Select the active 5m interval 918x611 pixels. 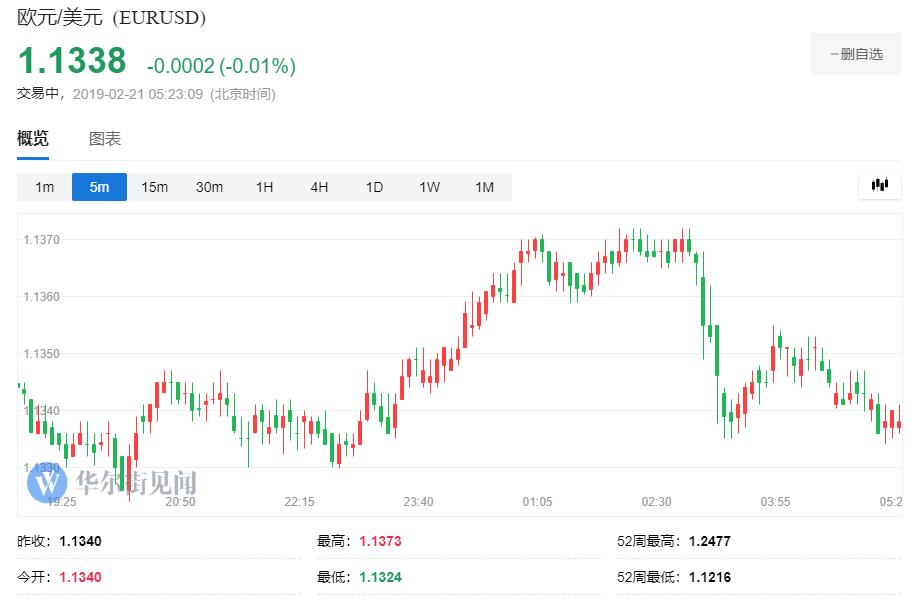(x=99, y=187)
